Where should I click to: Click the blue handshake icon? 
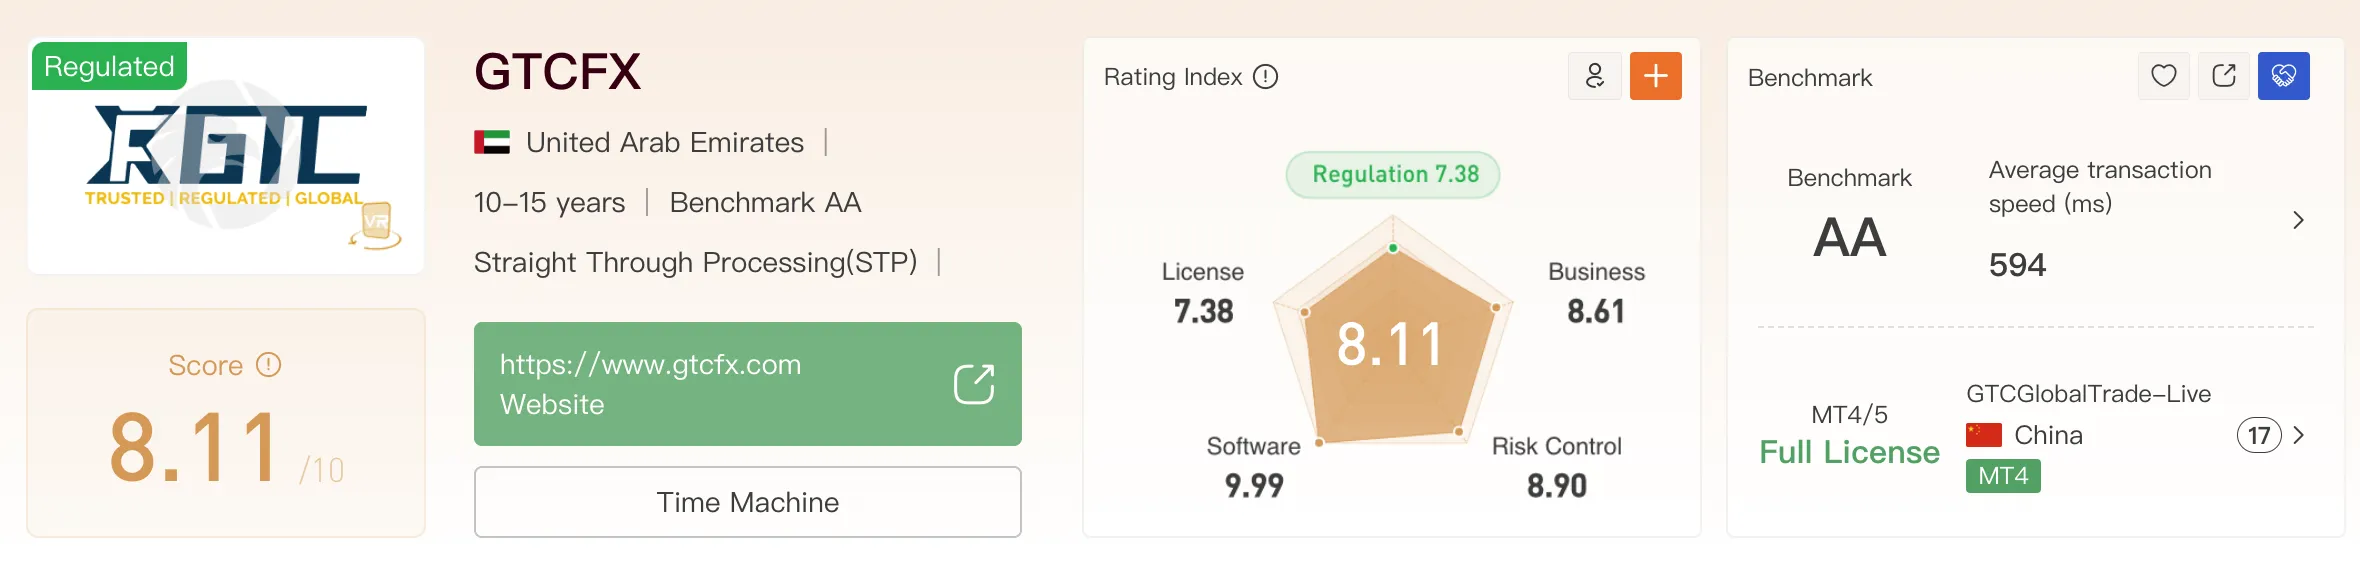coord(2283,76)
